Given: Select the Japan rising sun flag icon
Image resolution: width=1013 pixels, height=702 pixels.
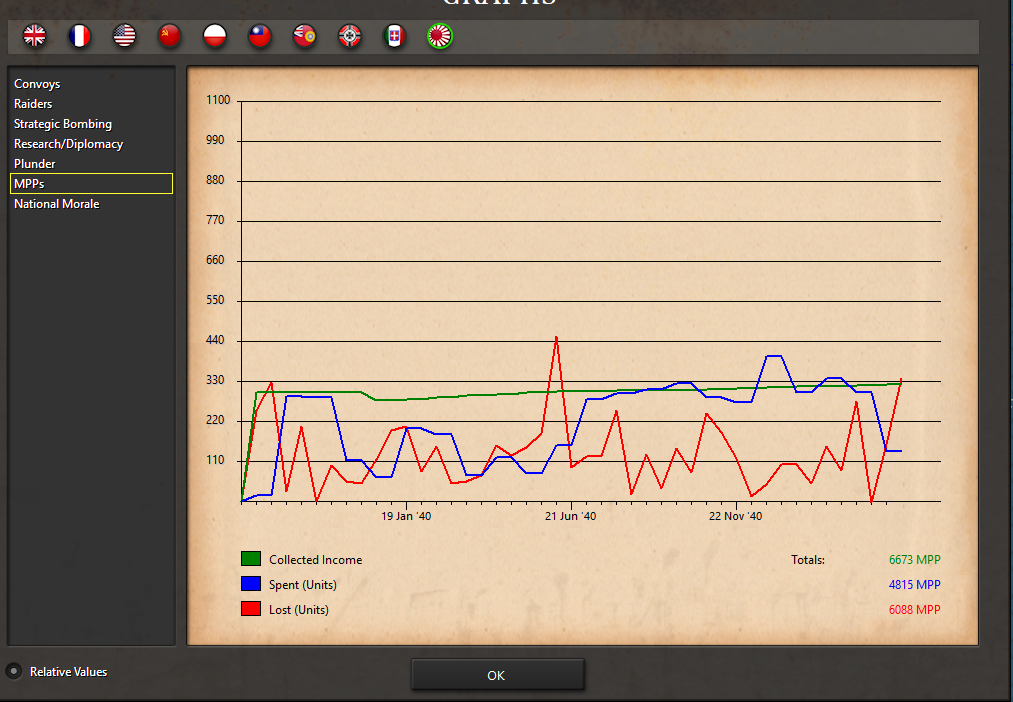Looking at the screenshot, I should [440, 36].
